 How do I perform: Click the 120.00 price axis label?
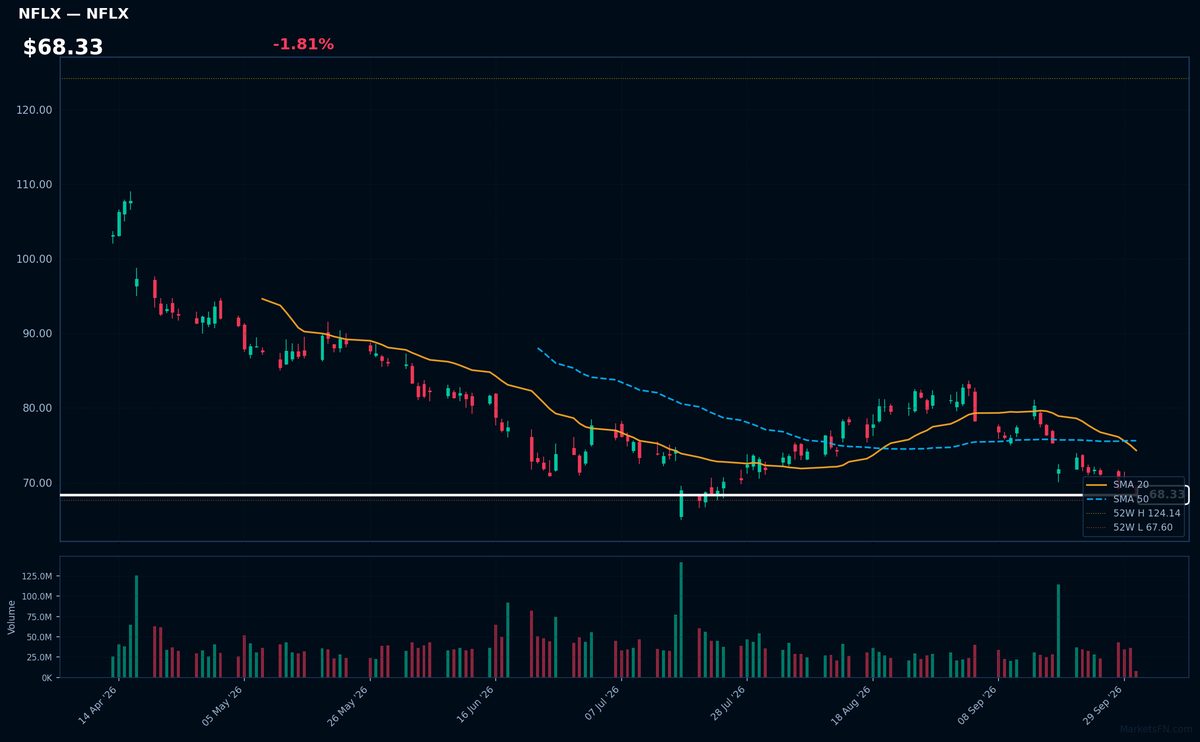click(35, 110)
